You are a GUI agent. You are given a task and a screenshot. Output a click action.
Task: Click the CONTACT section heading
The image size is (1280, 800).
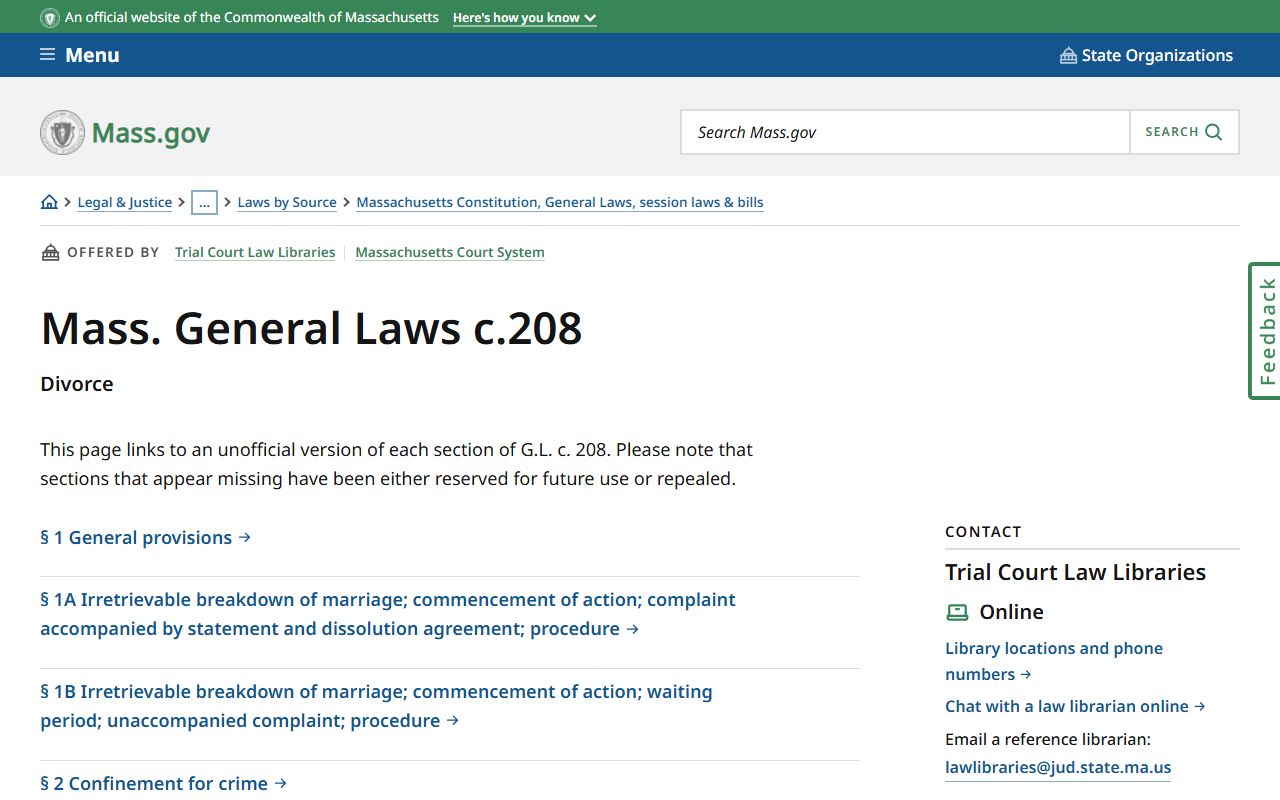click(983, 532)
